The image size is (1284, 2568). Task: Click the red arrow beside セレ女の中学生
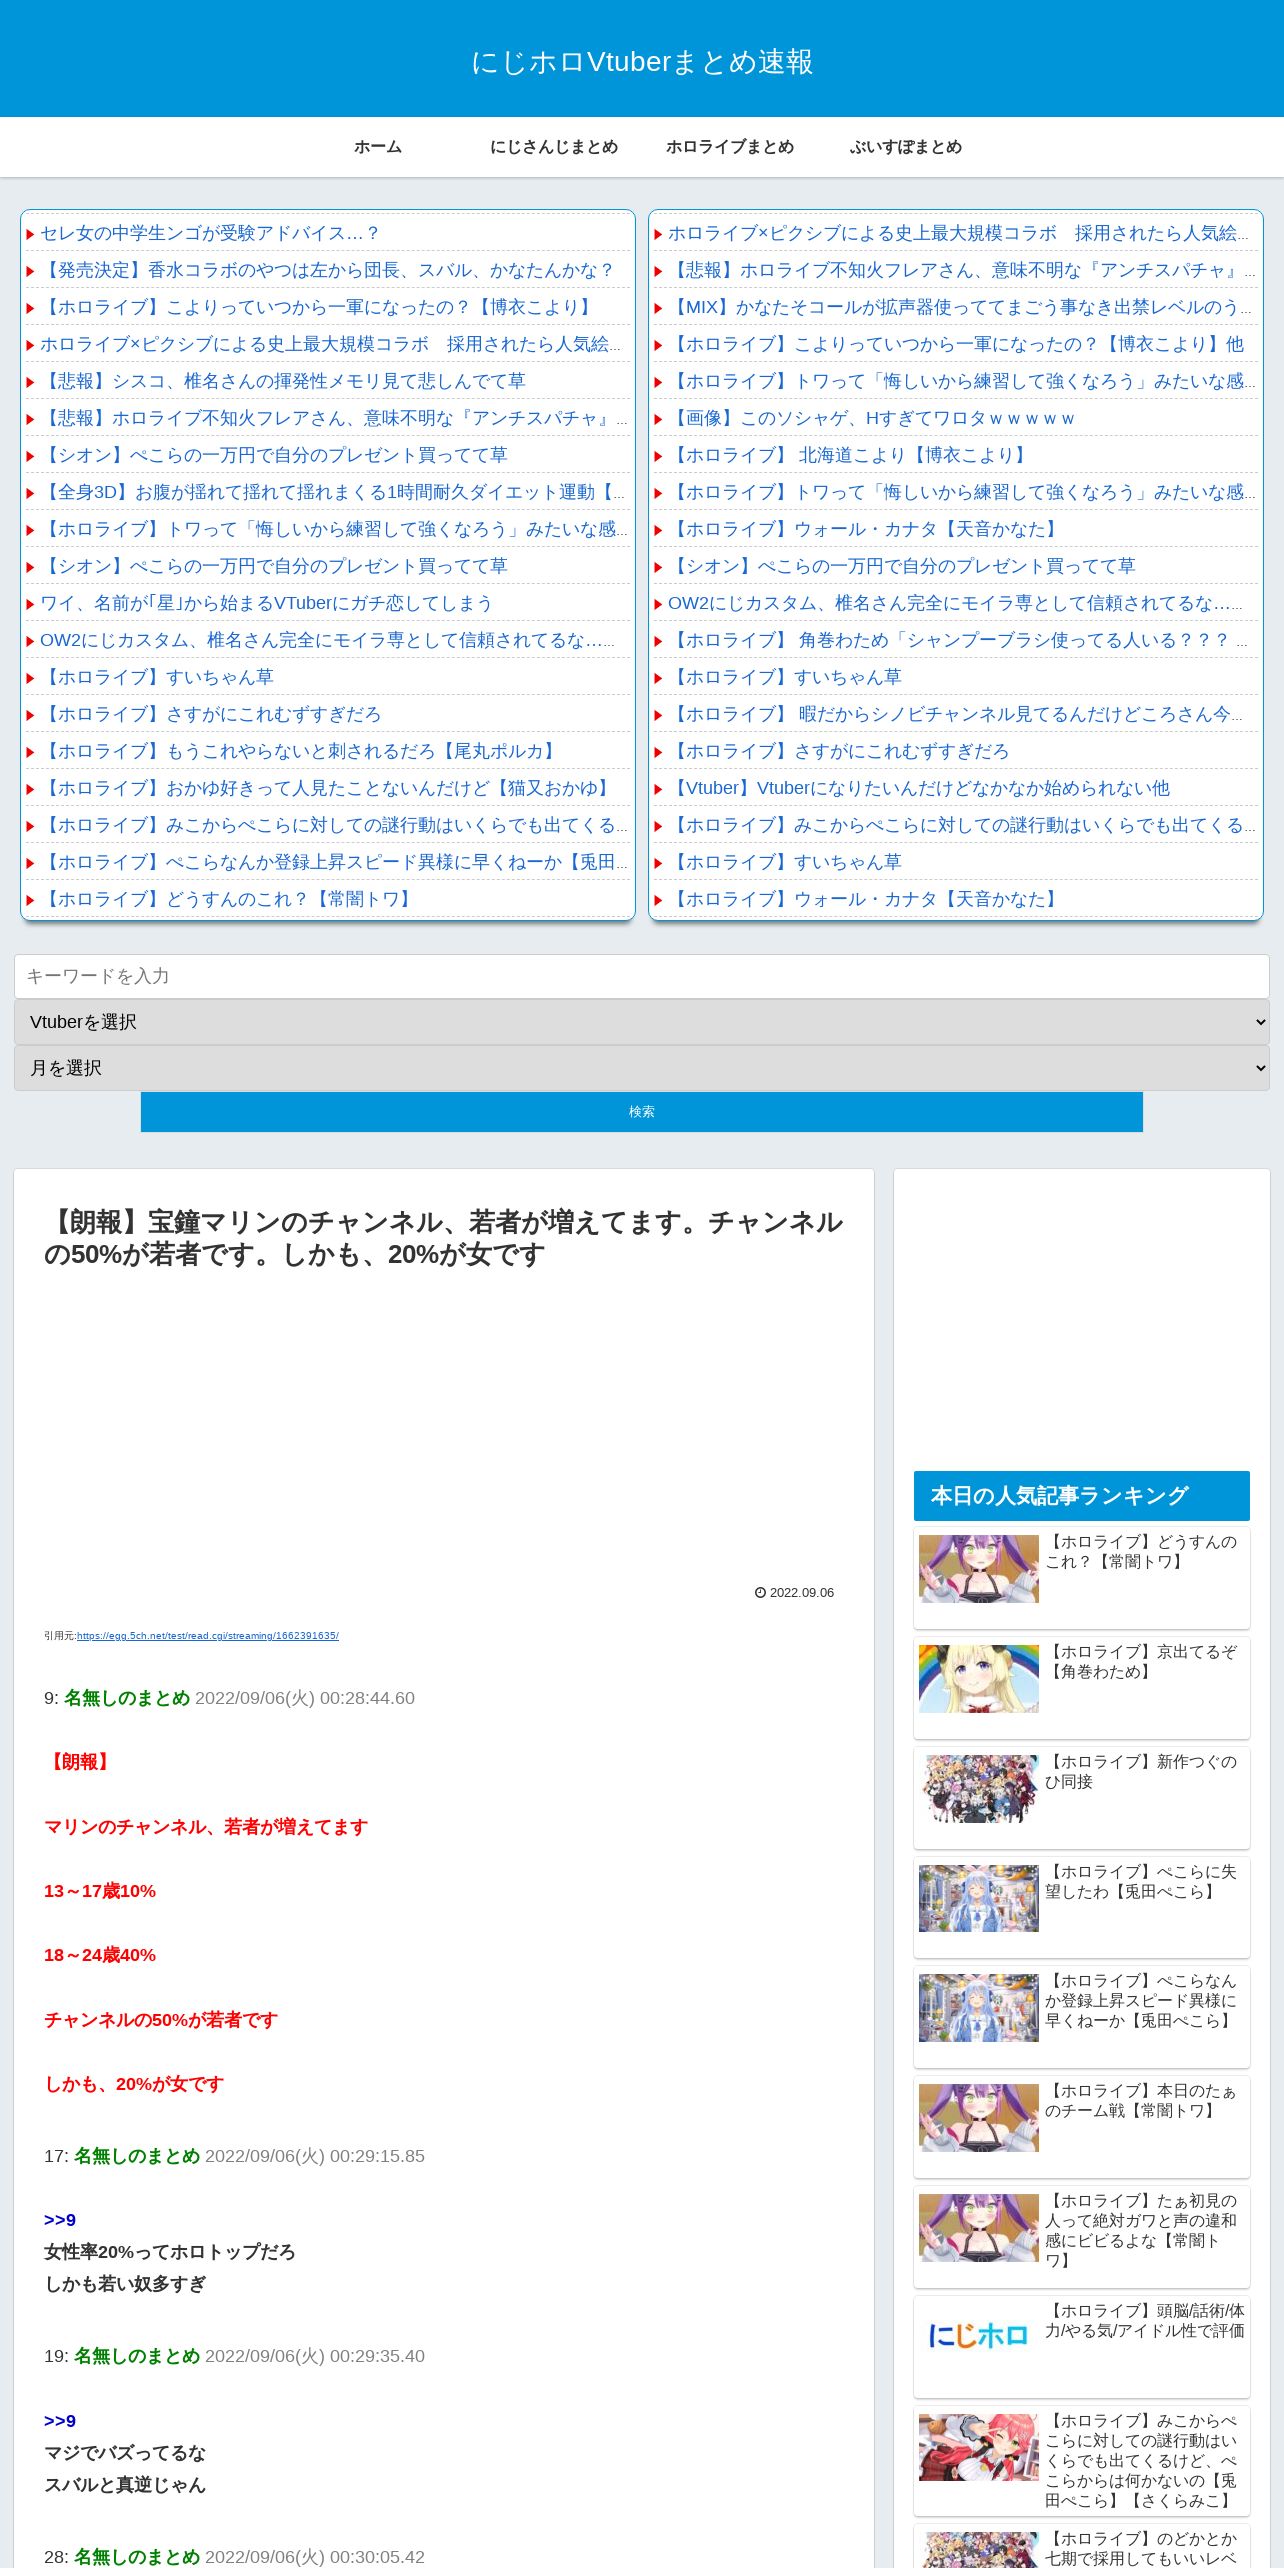pos(31,234)
